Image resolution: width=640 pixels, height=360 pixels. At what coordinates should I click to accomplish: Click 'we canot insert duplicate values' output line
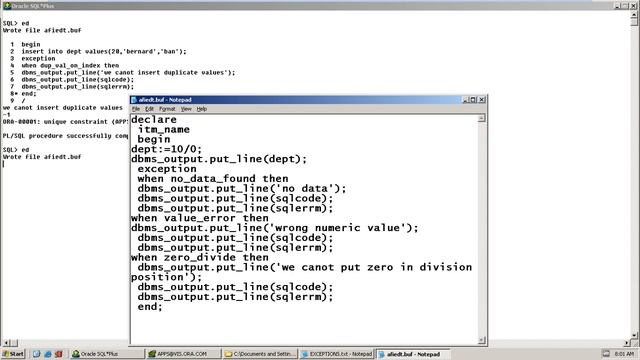[62, 108]
